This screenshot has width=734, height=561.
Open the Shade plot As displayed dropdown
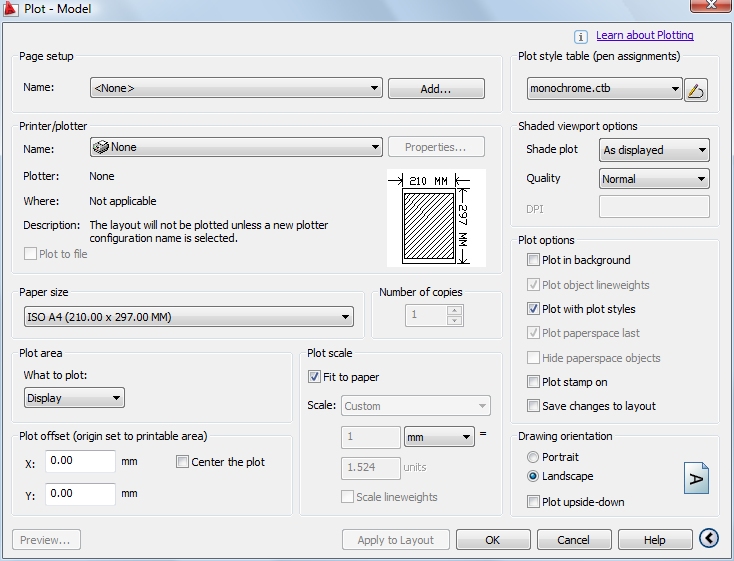pos(654,150)
